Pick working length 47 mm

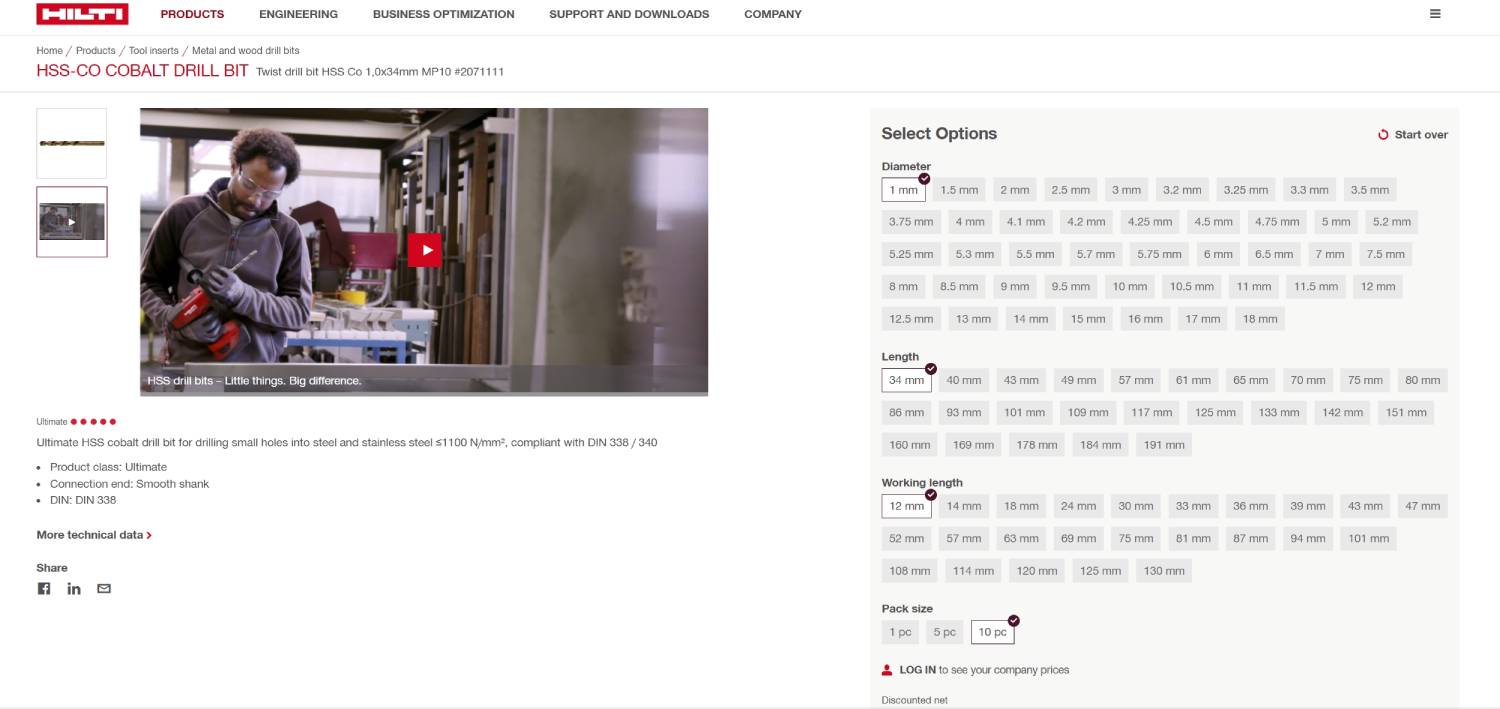[1423, 506]
